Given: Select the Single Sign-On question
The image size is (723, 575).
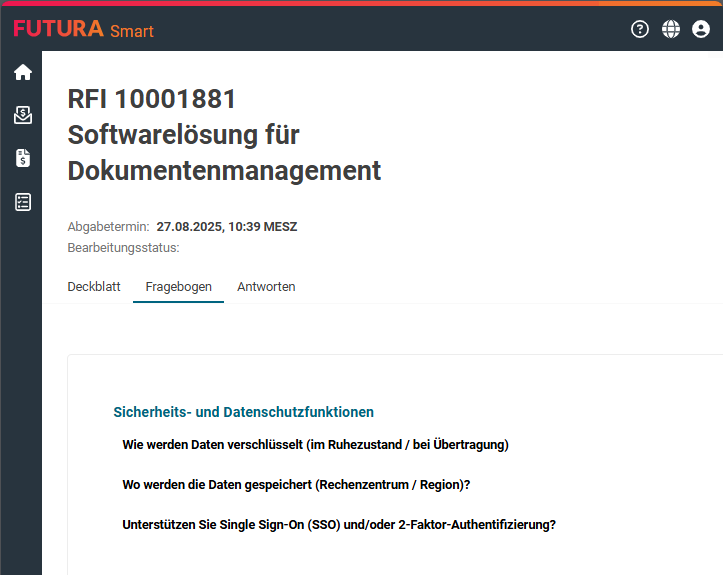Looking at the screenshot, I should (x=339, y=524).
